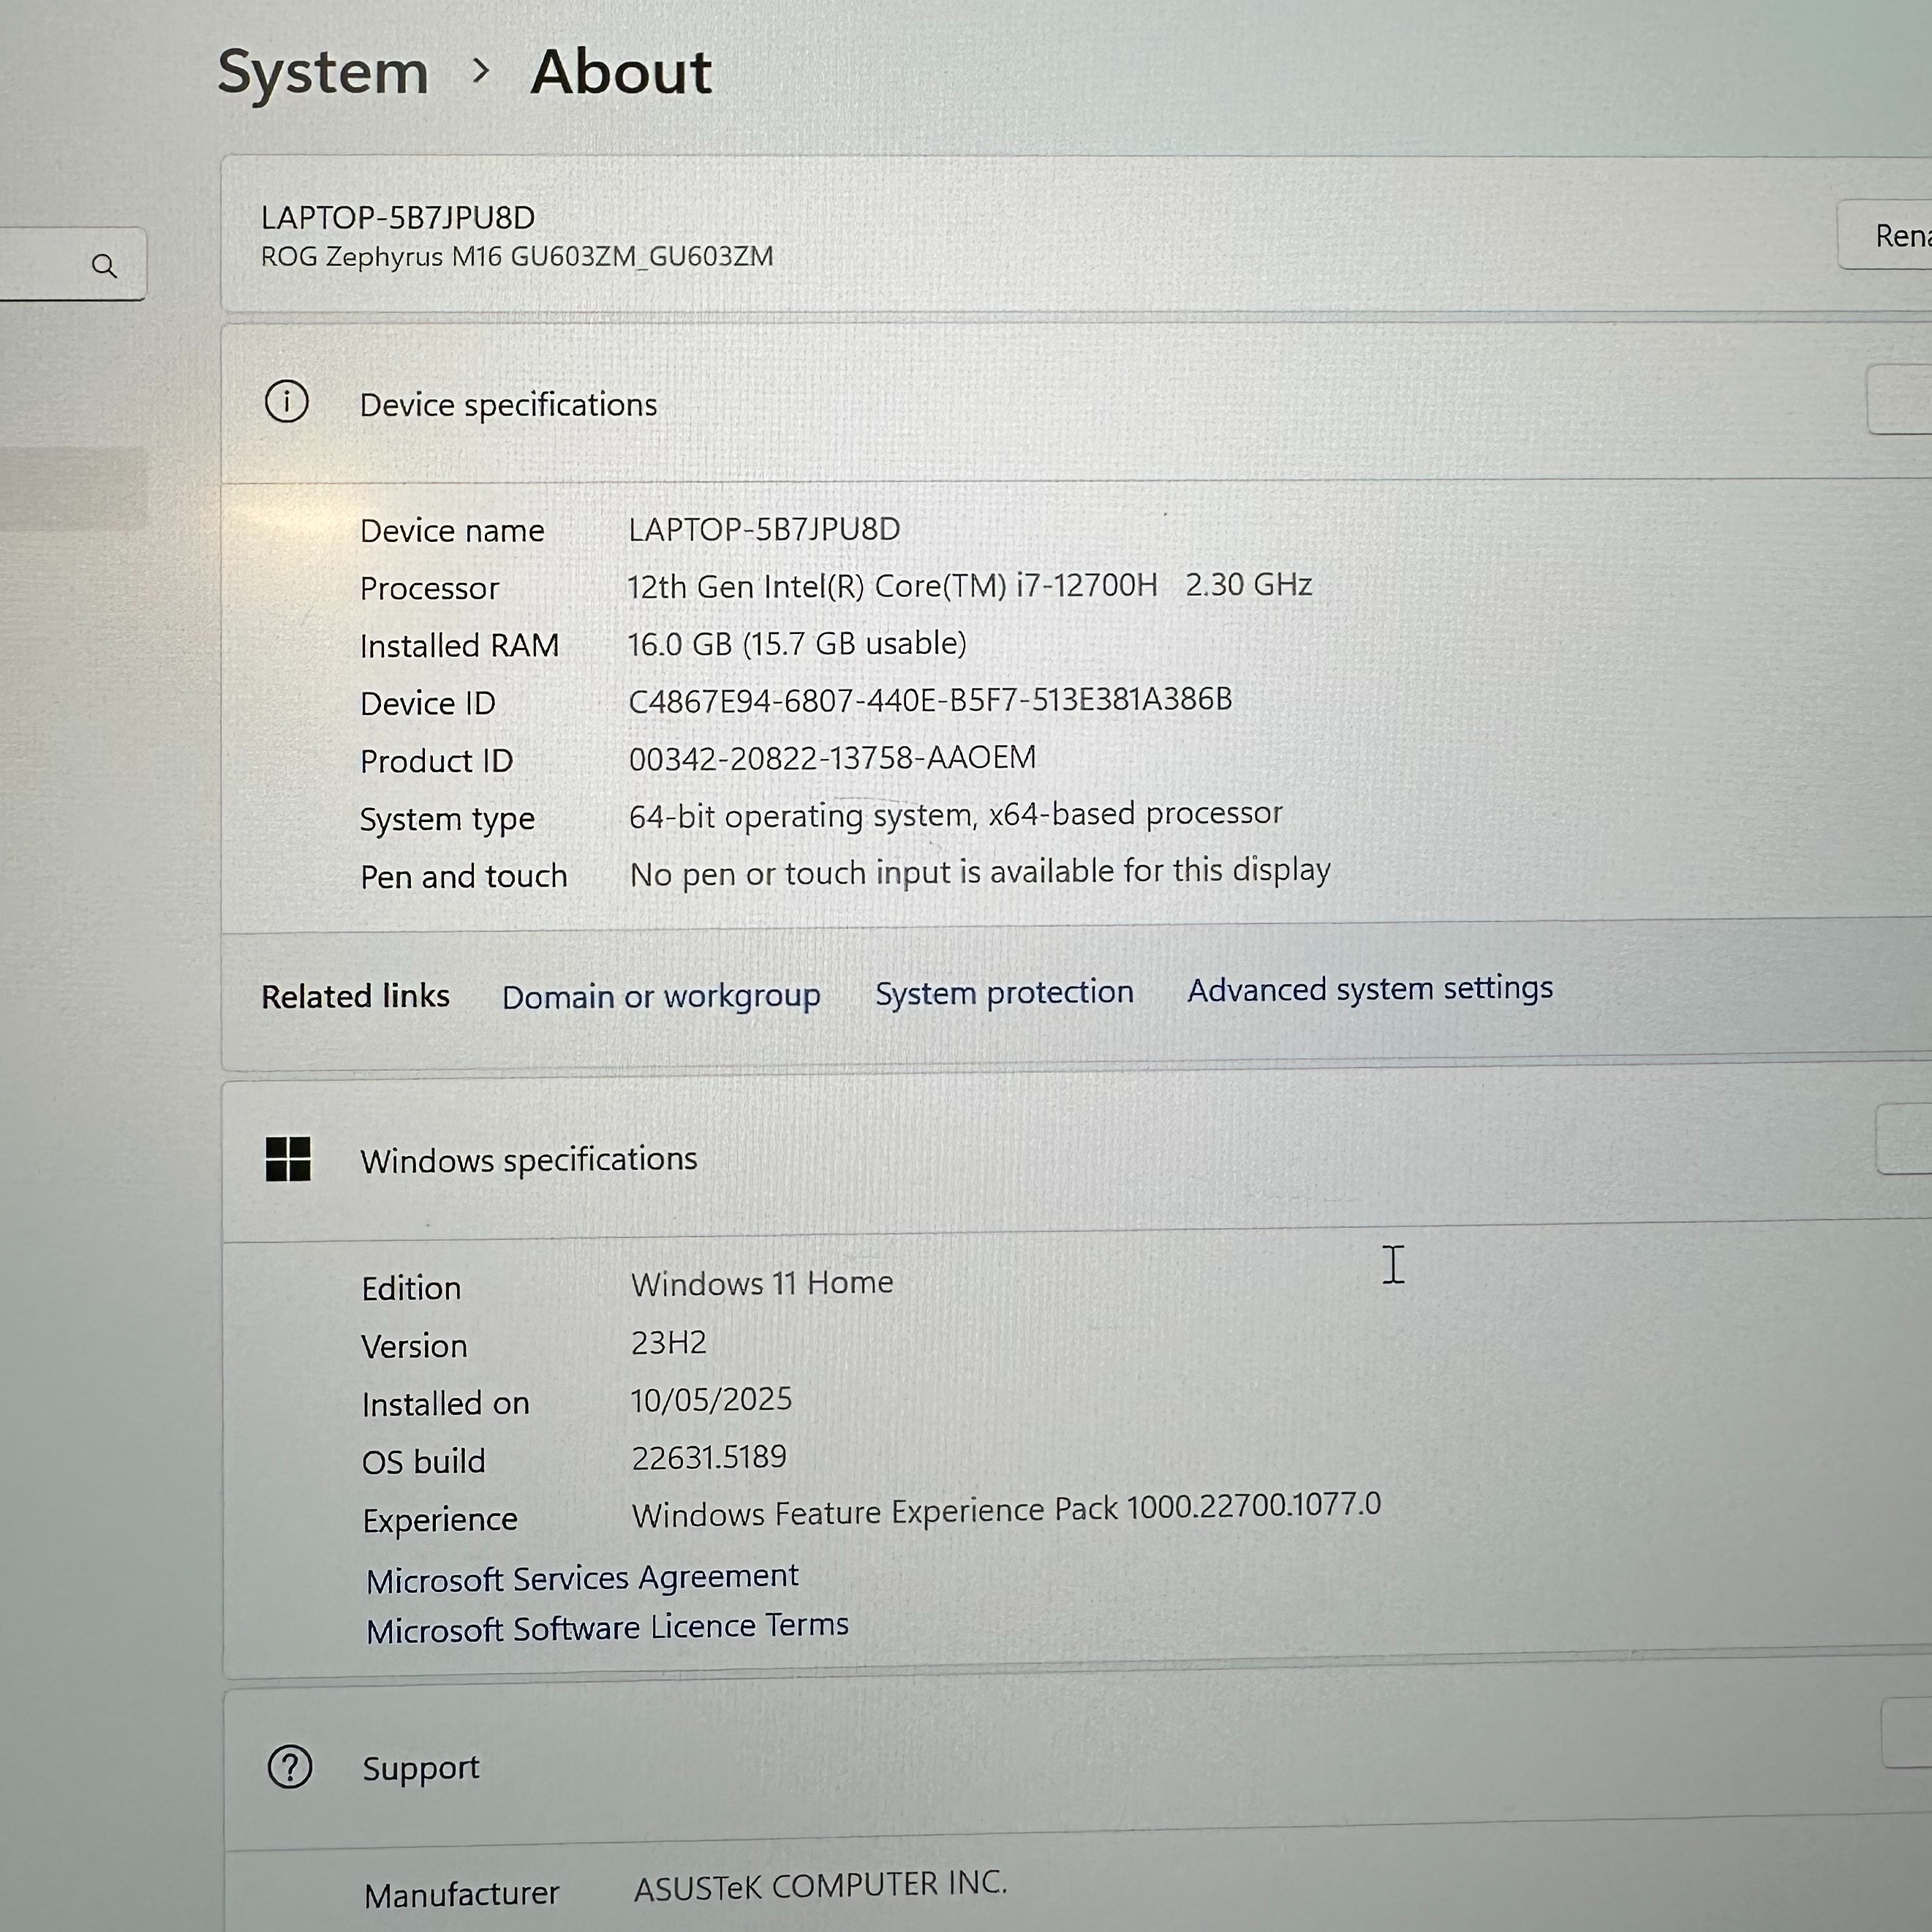Open Advanced system settings link
The image size is (1932, 1932).
[1370, 988]
